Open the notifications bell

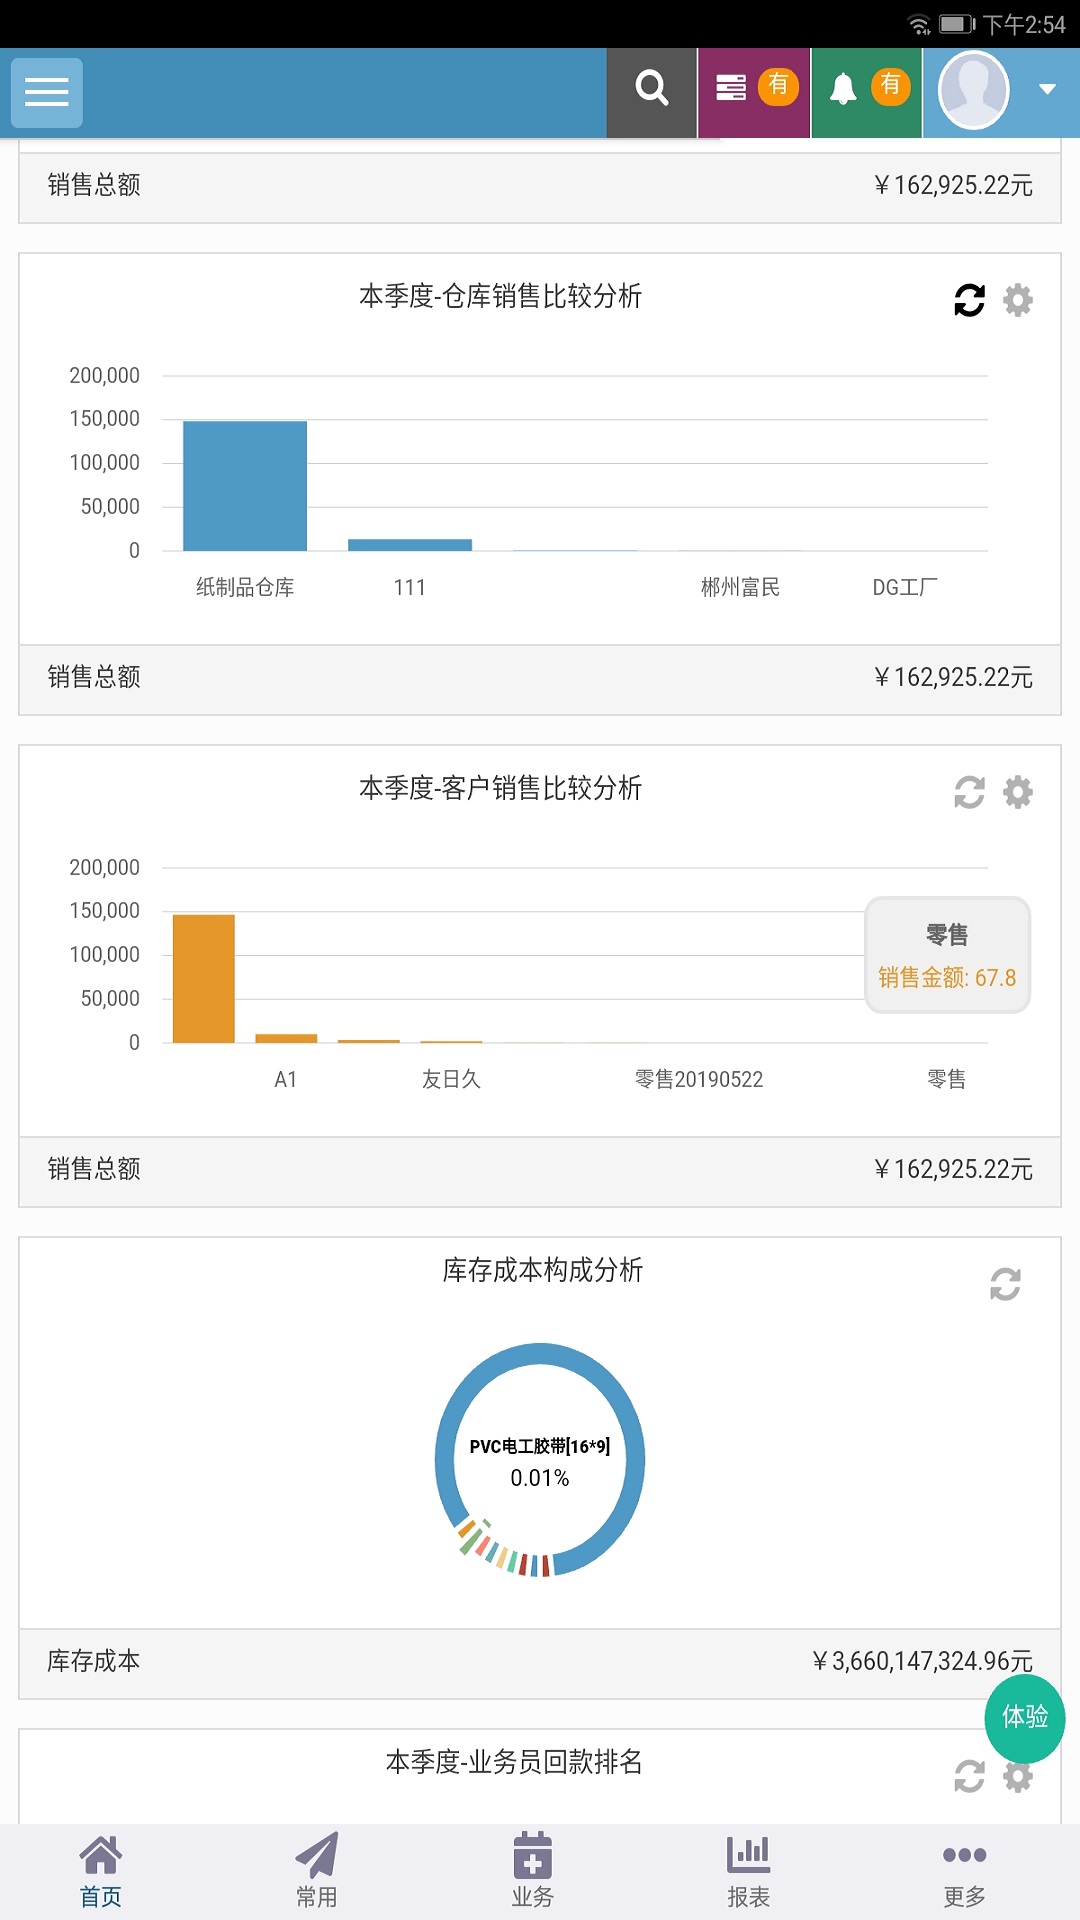point(843,88)
